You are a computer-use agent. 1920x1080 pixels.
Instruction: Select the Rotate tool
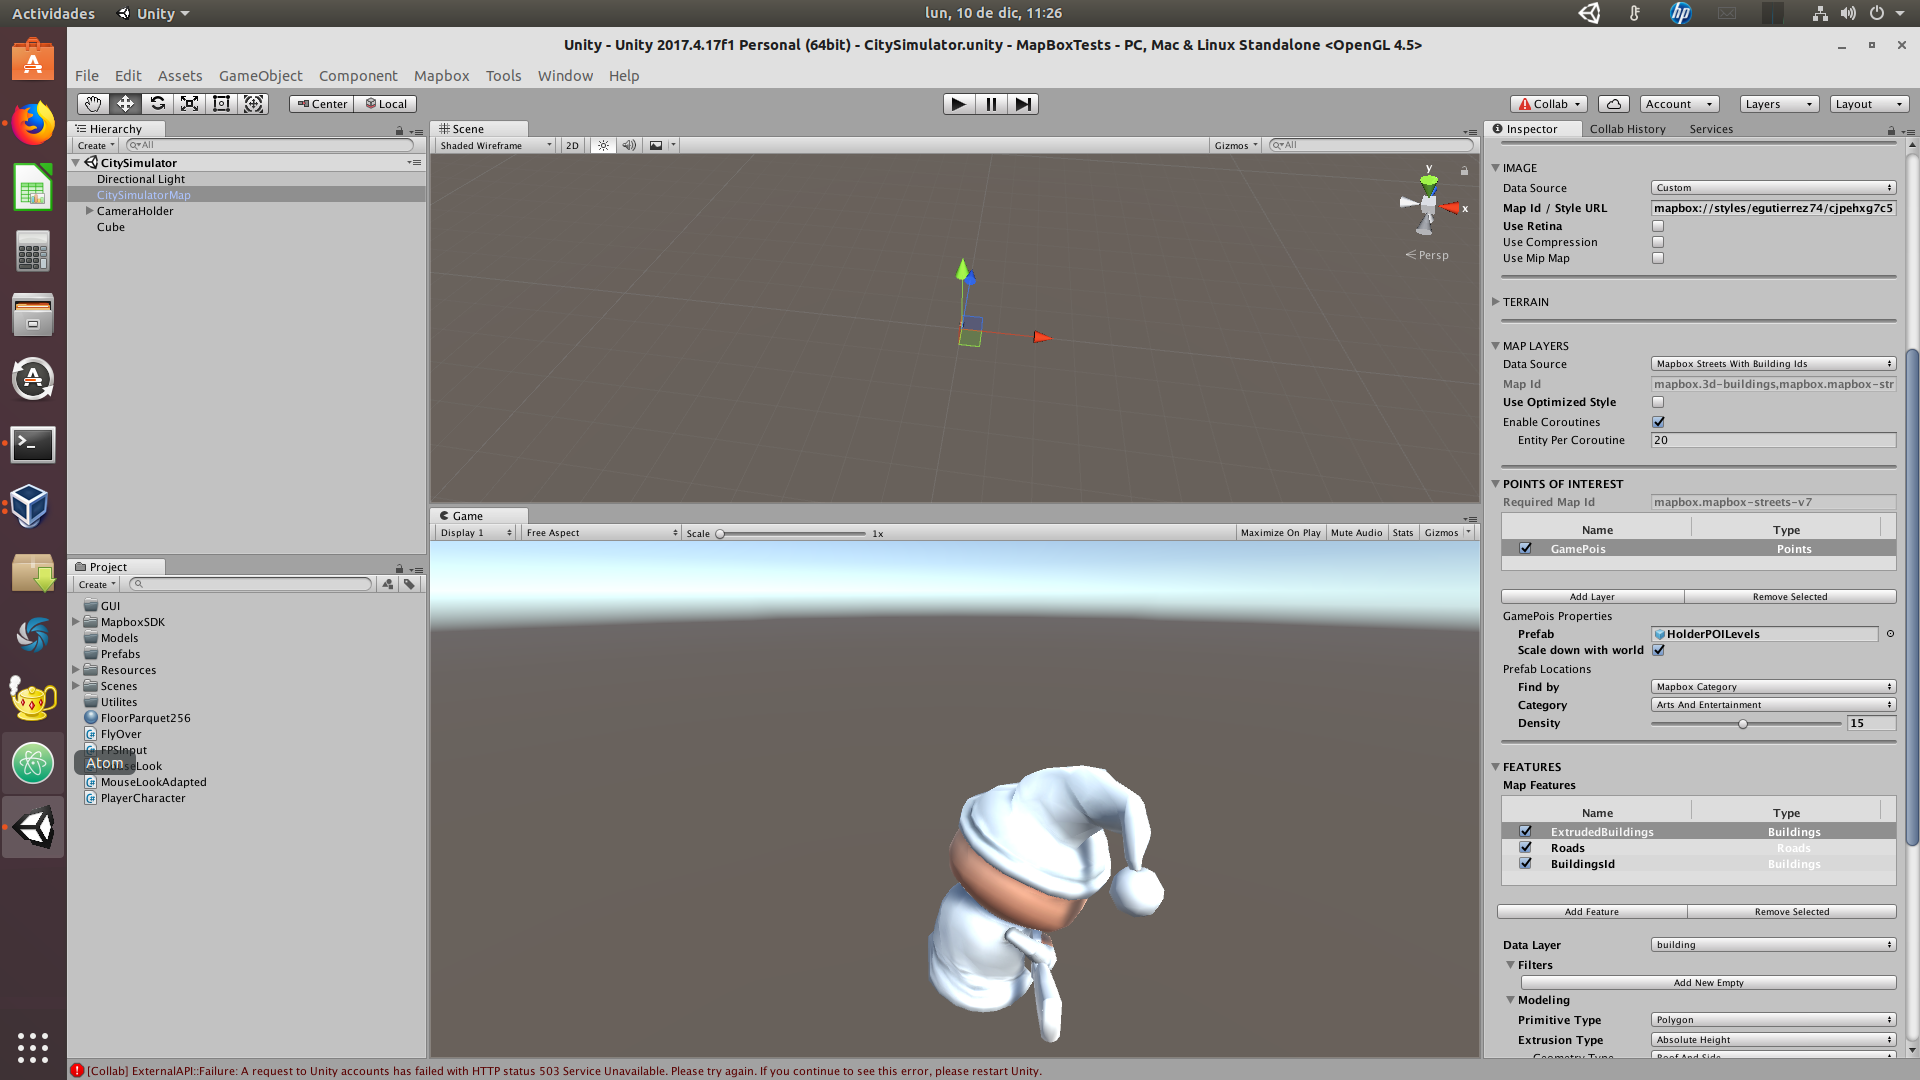[157, 104]
